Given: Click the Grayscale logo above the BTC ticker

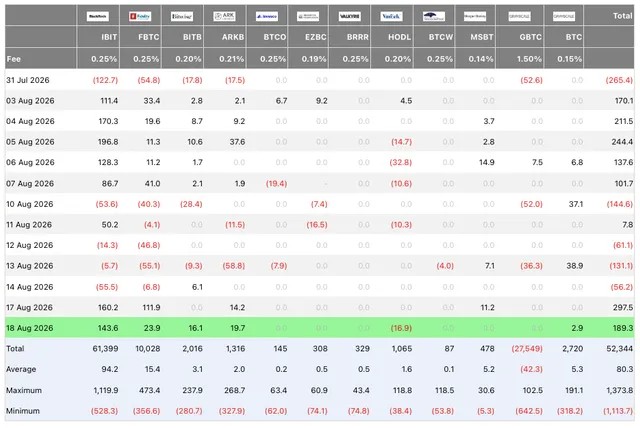Looking at the screenshot, I should tap(564, 16).
